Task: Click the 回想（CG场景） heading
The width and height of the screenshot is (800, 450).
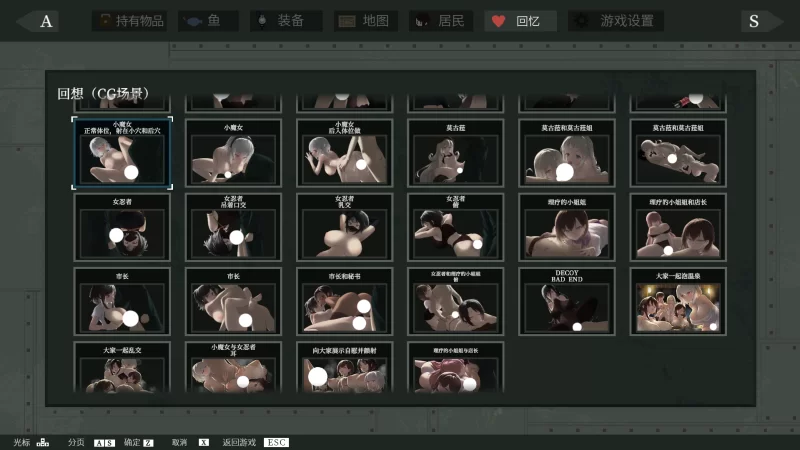Action: click(x=104, y=94)
